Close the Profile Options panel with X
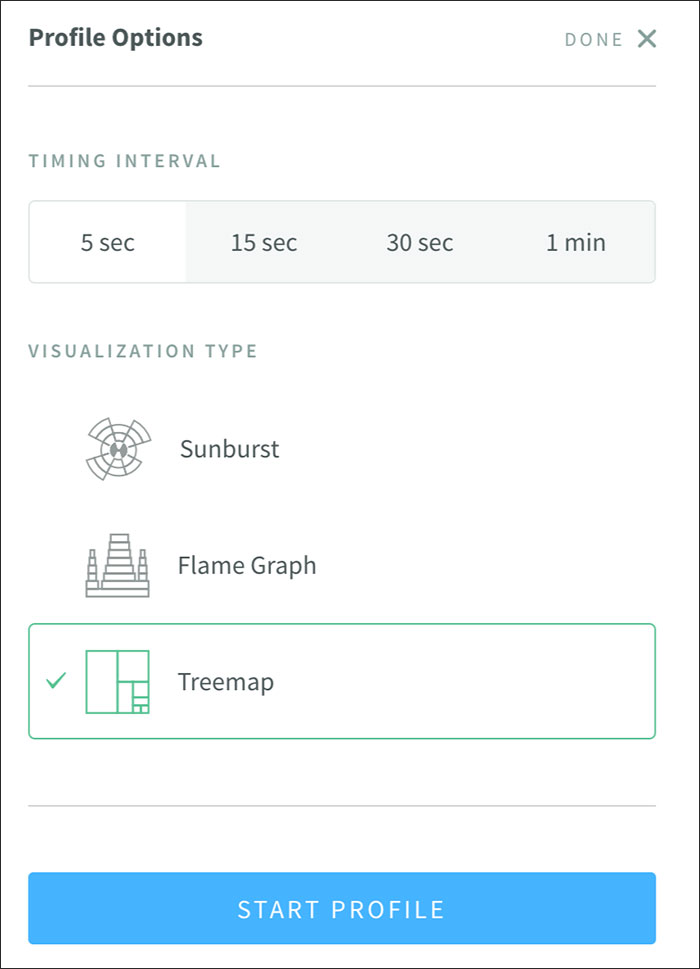Screen dimensions: 700x969 click(647, 39)
